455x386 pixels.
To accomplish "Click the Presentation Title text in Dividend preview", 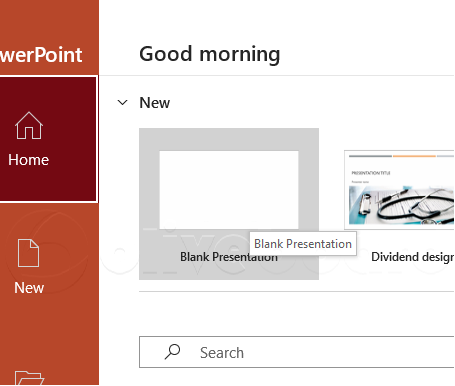I will coord(371,173).
